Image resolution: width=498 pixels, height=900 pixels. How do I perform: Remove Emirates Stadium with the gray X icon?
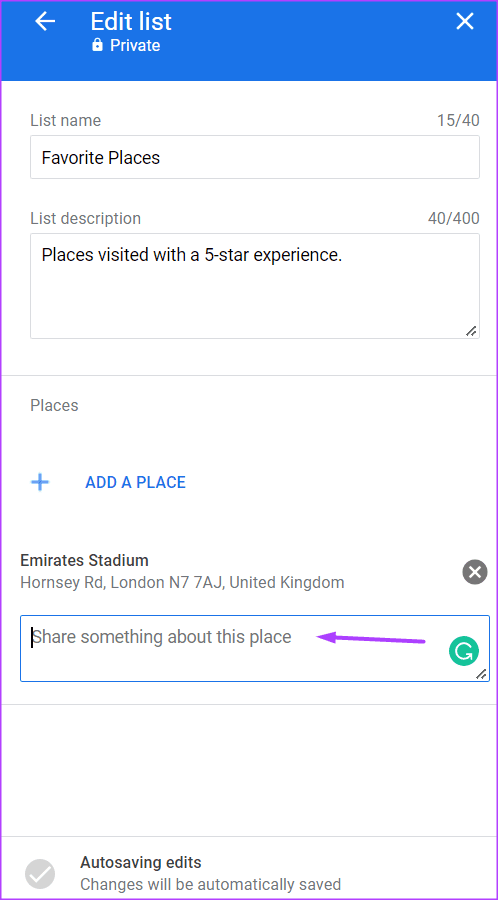474,572
